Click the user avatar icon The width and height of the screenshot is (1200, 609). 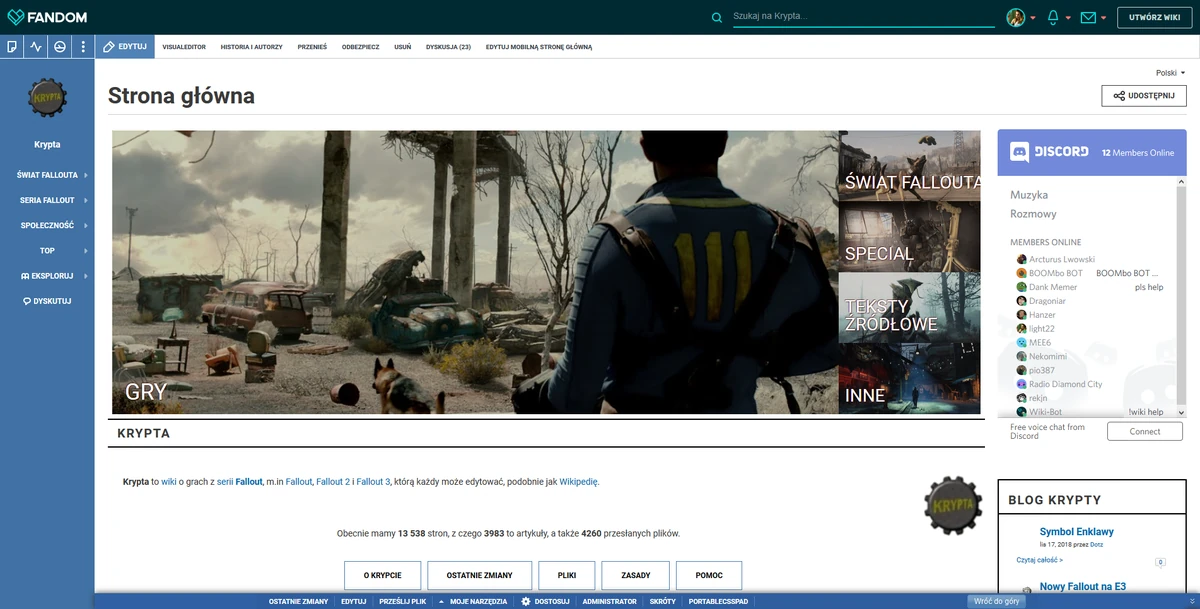pyautogui.click(x=1015, y=17)
